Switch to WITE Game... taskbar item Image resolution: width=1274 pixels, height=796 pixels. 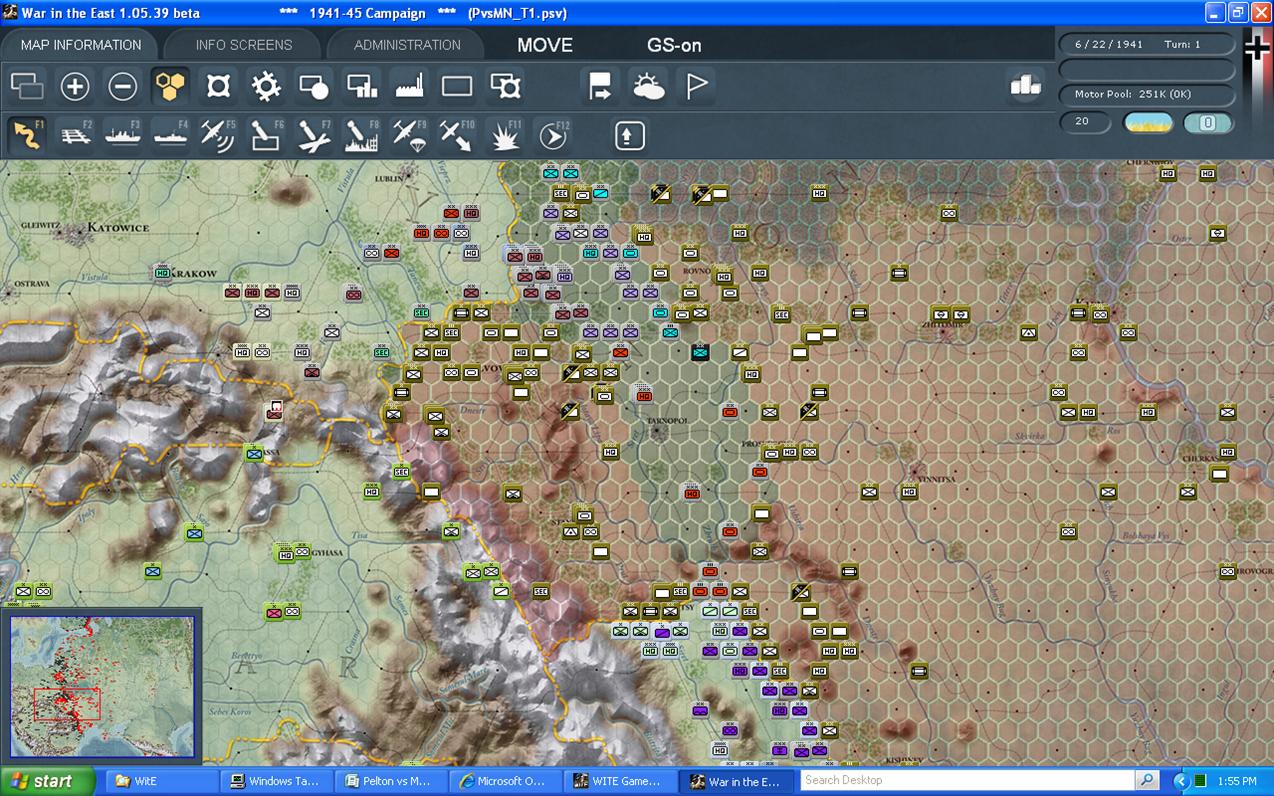click(620, 781)
